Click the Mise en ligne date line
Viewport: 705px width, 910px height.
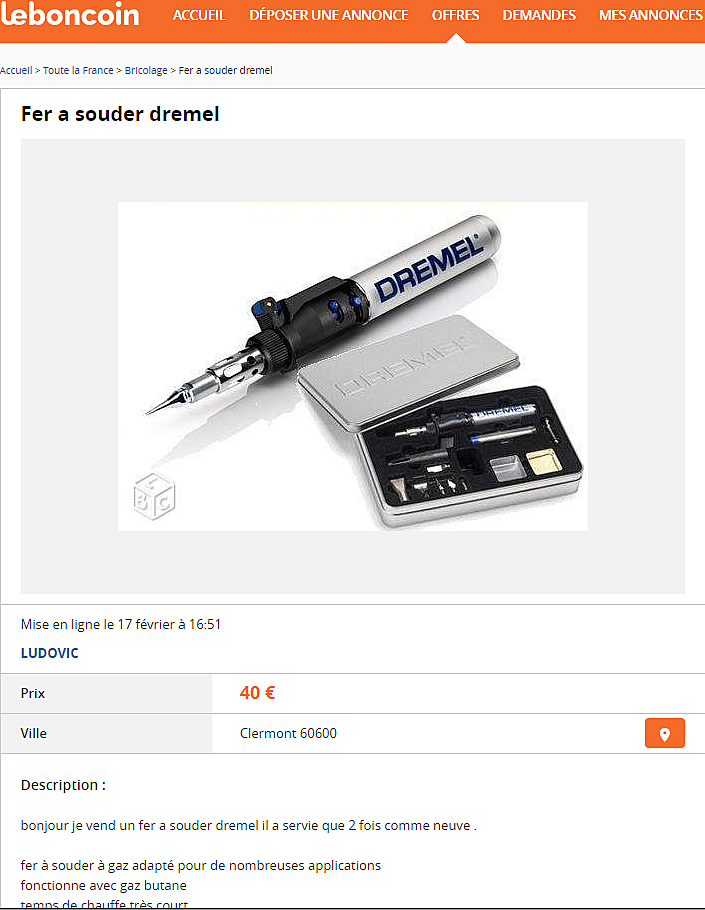coord(121,624)
